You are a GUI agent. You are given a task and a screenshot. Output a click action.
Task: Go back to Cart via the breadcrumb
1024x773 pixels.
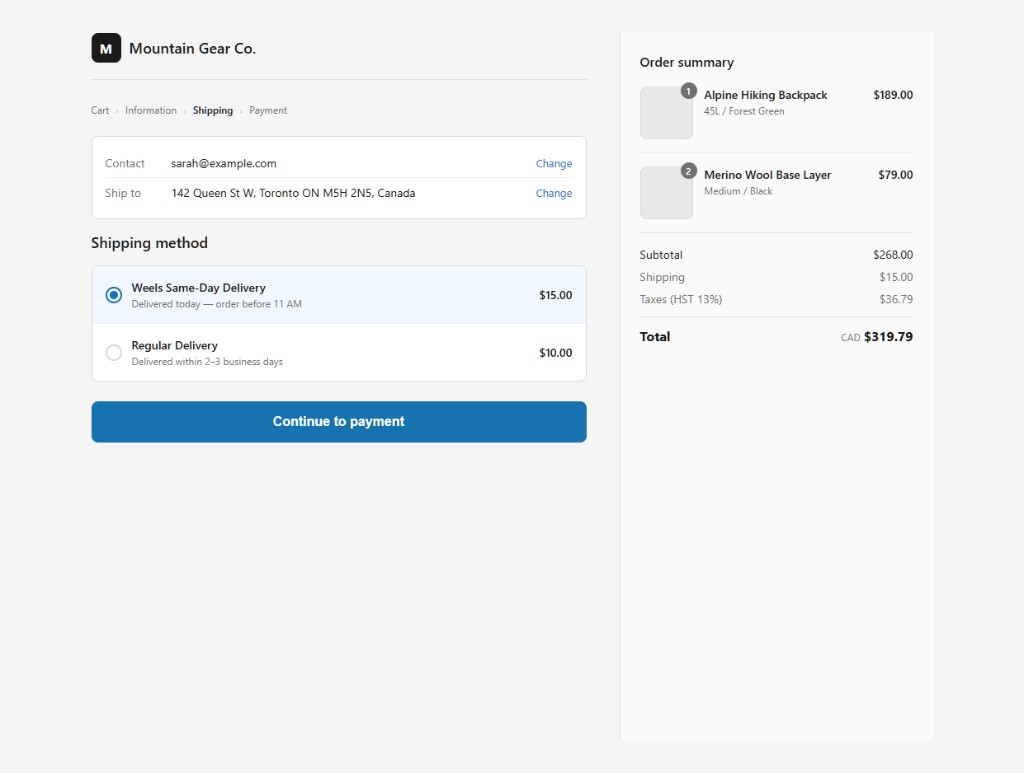pyautogui.click(x=99, y=110)
